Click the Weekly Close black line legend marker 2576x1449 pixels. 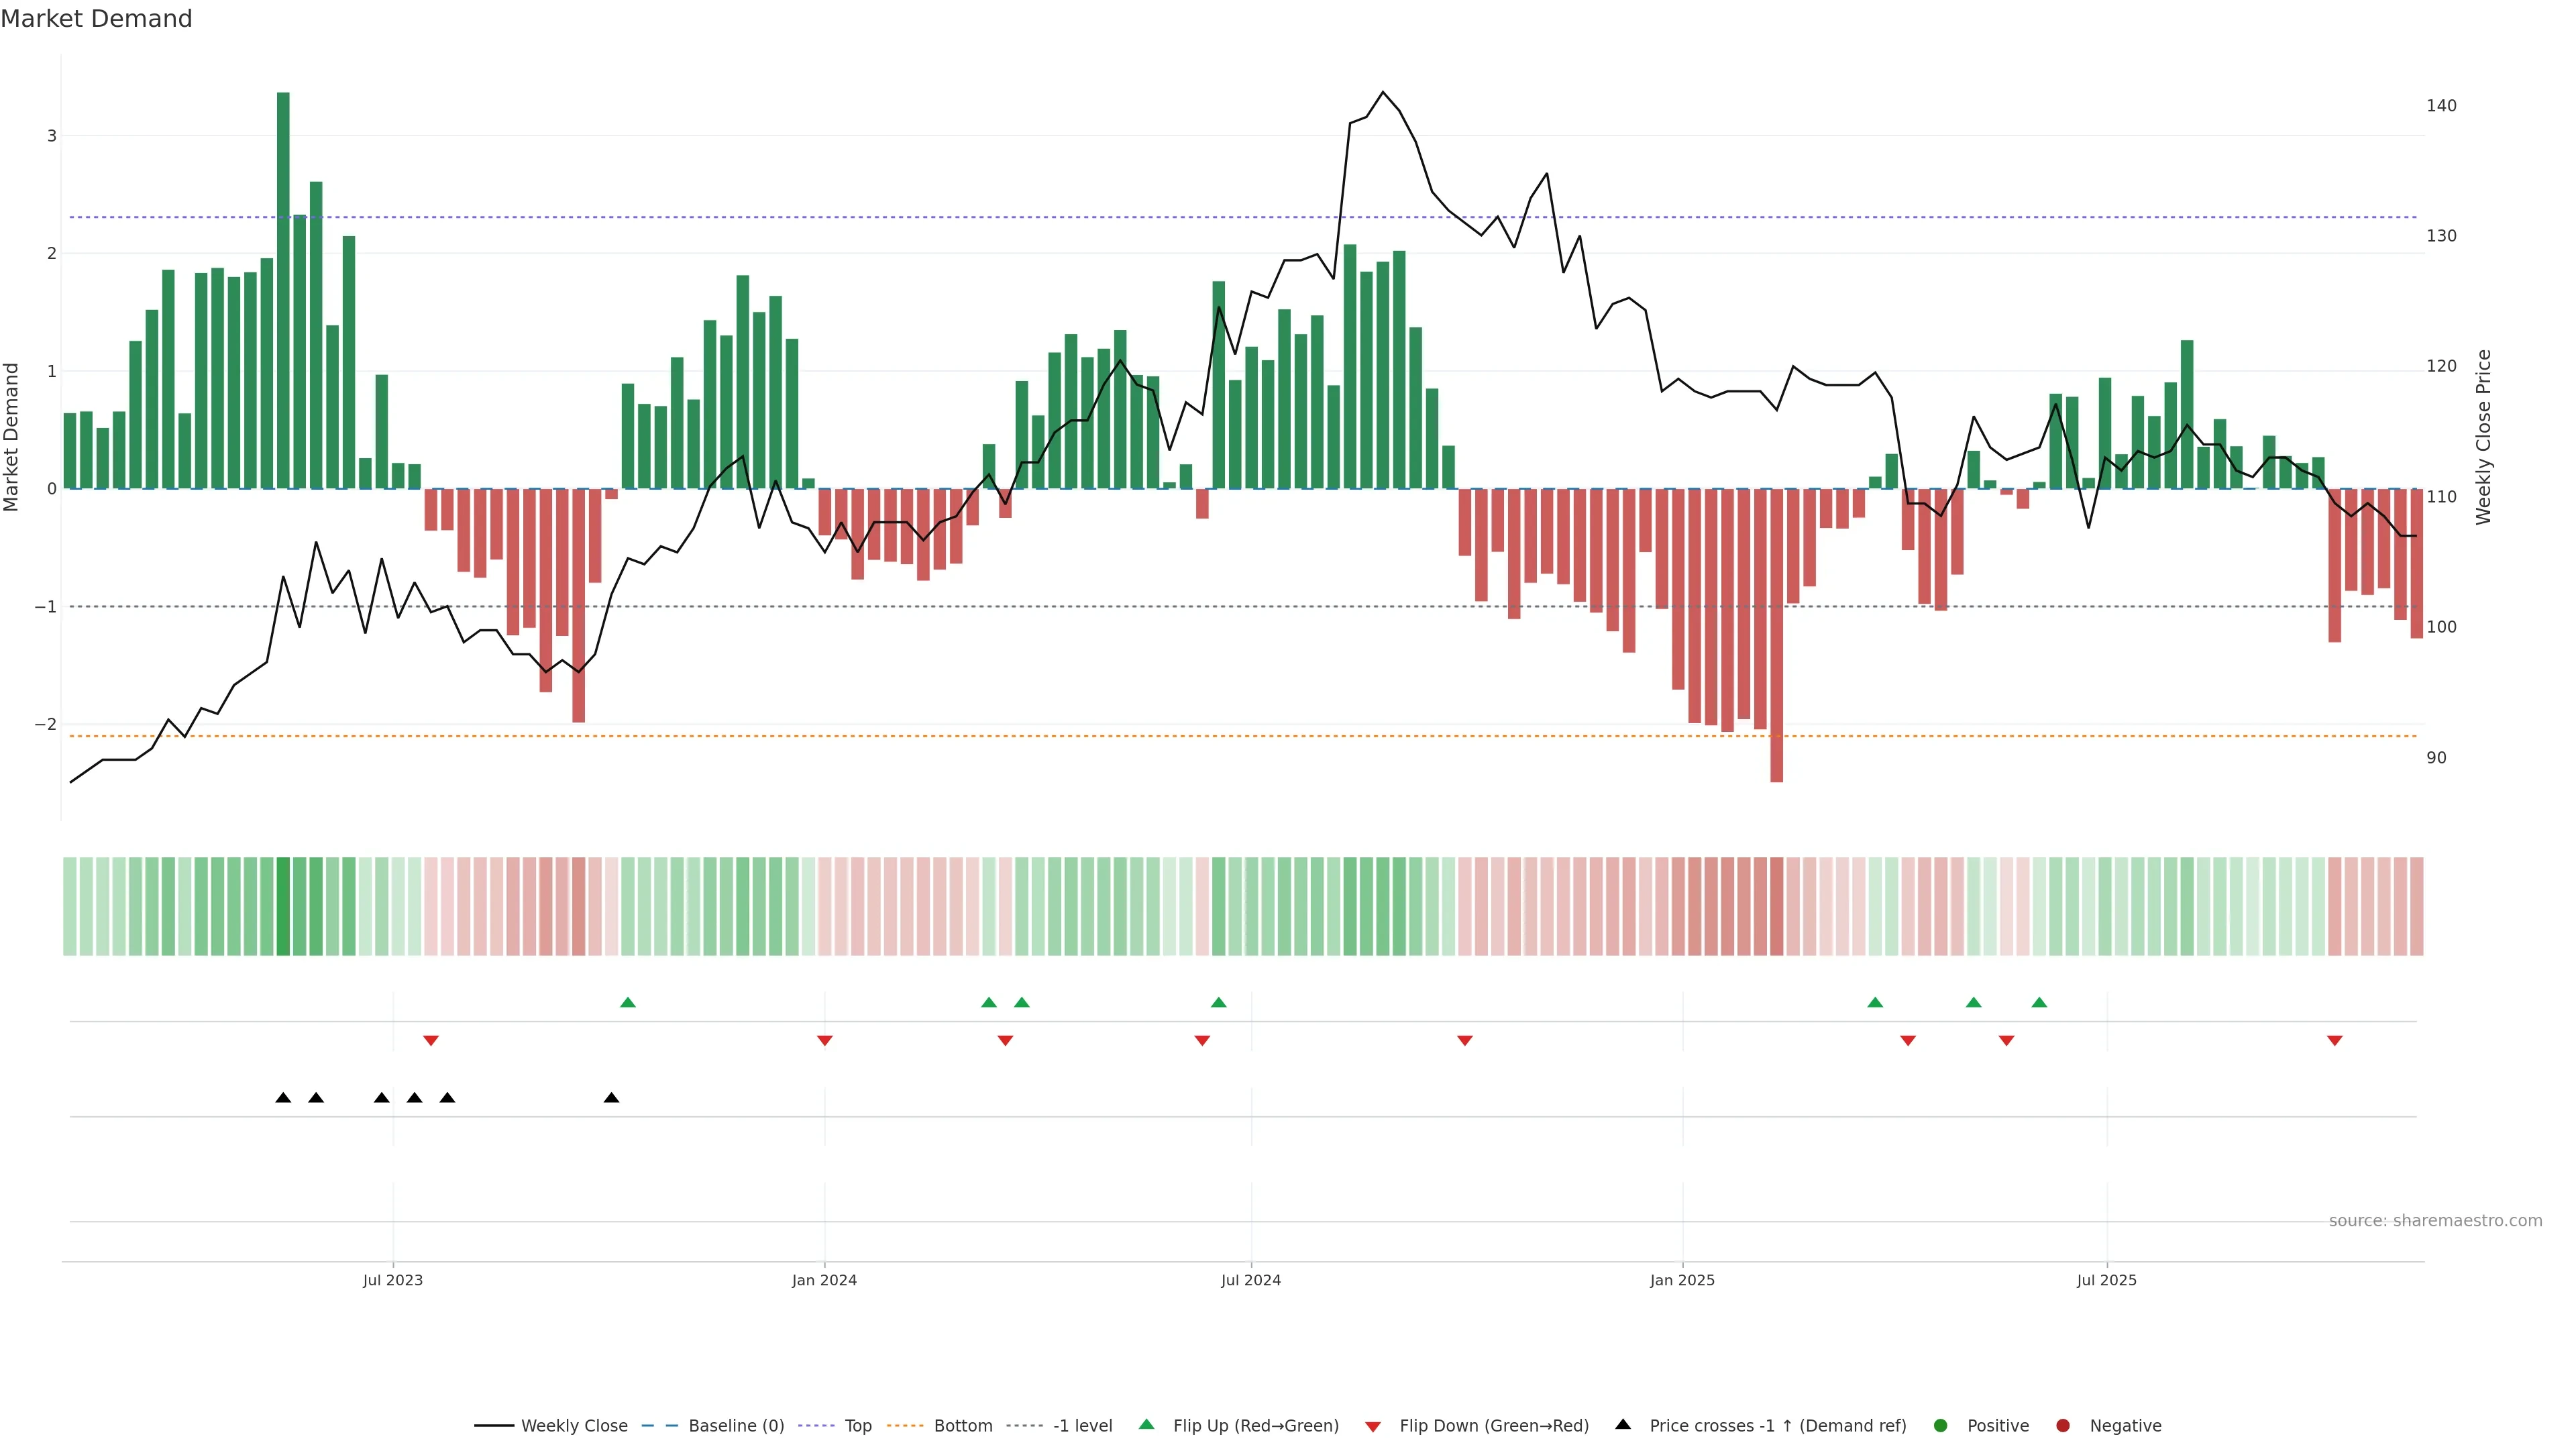pos(494,1426)
